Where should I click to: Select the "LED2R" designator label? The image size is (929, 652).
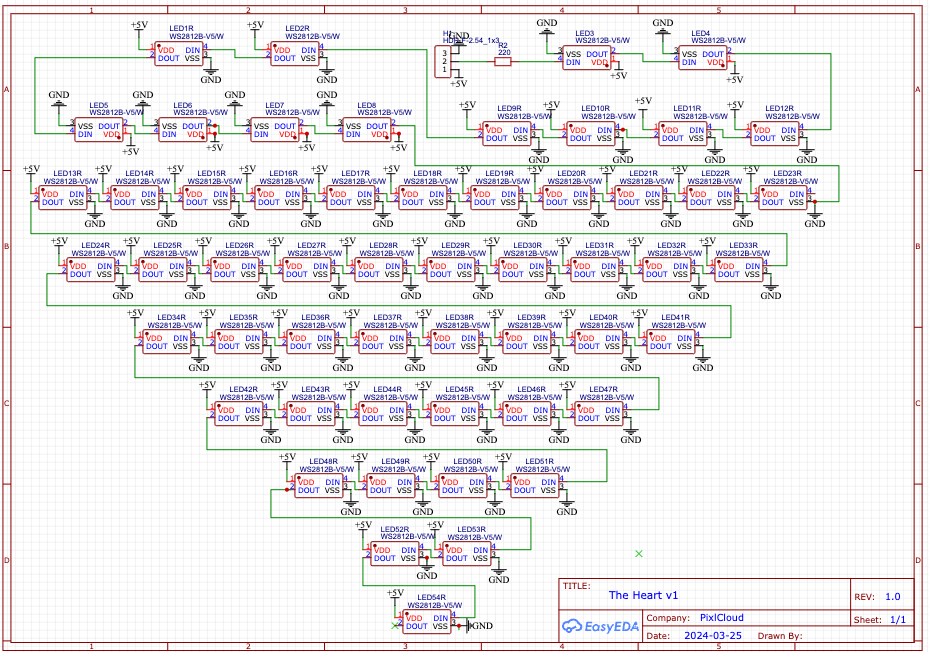tap(297, 28)
